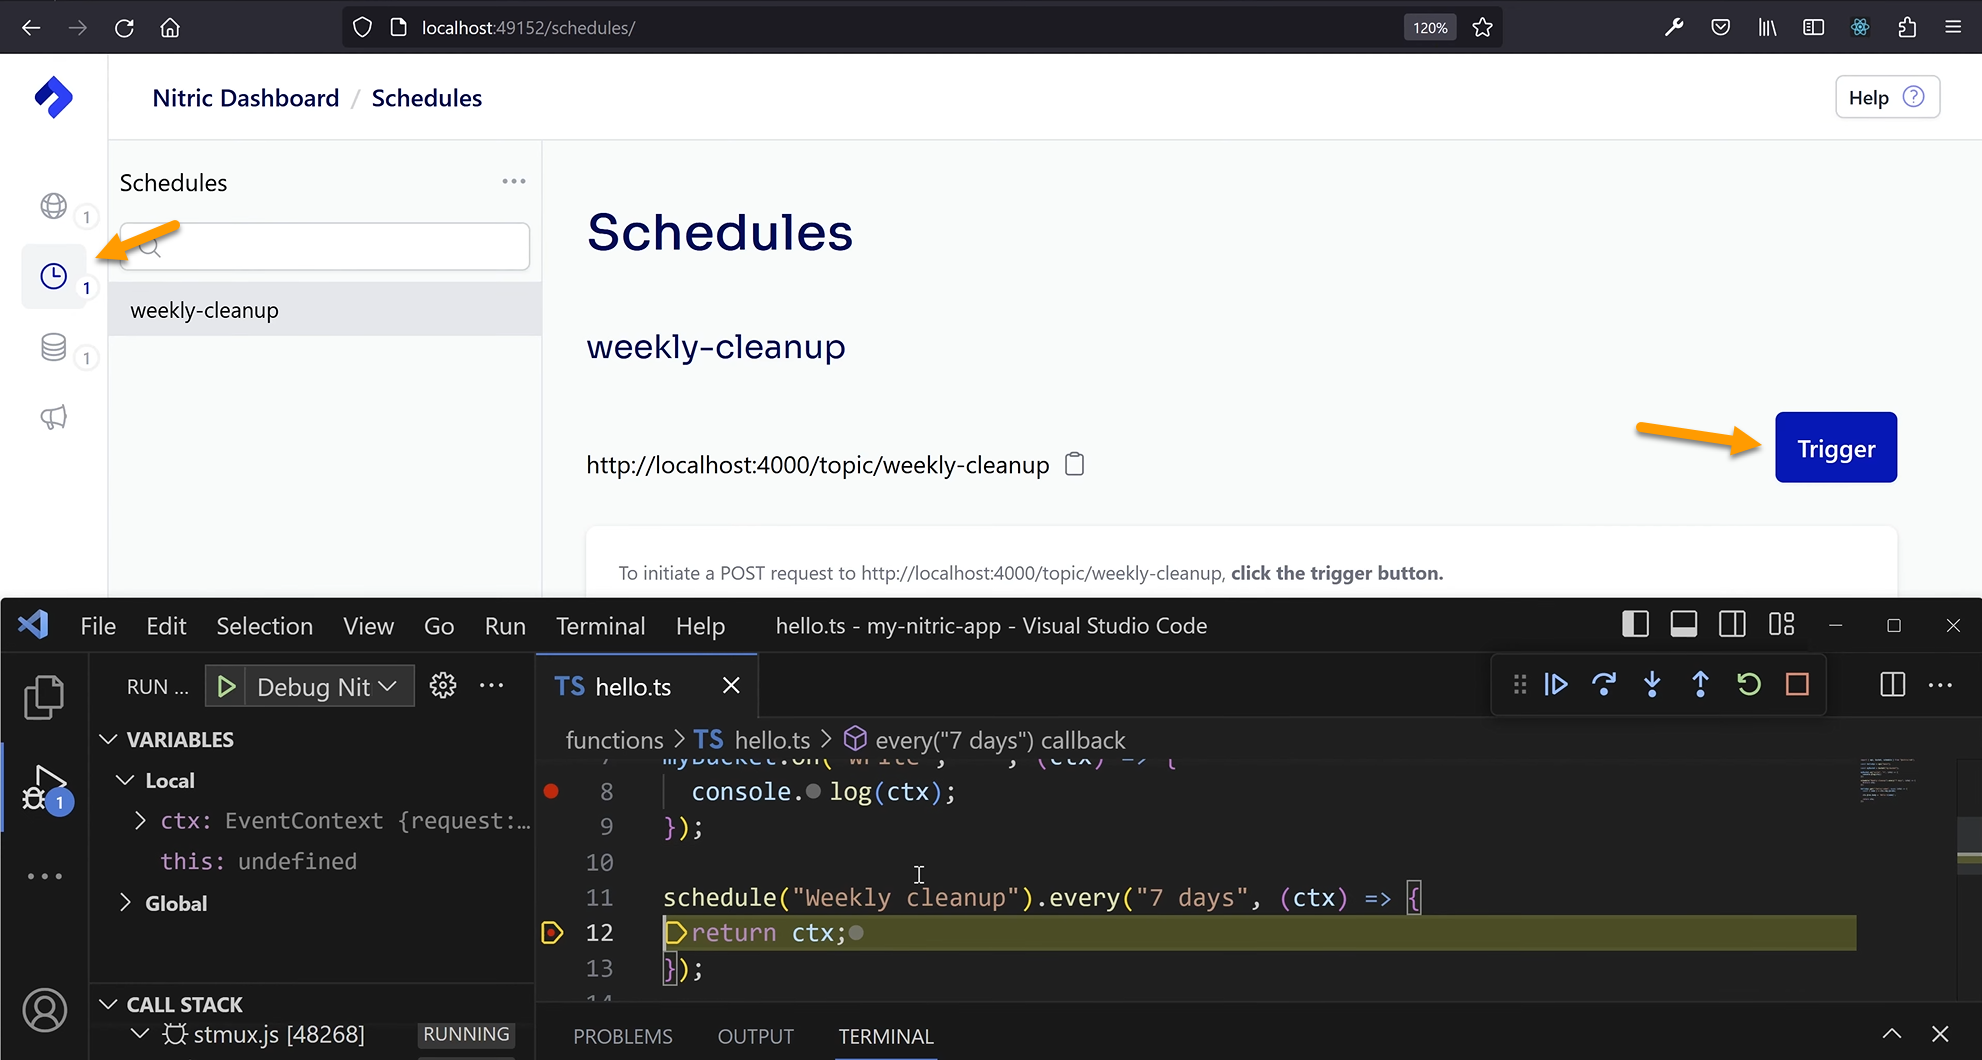This screenshot has width=1982, height=1060.
Task: Switch to the PROBLEMS tab
Action: tap(622, 1036)
